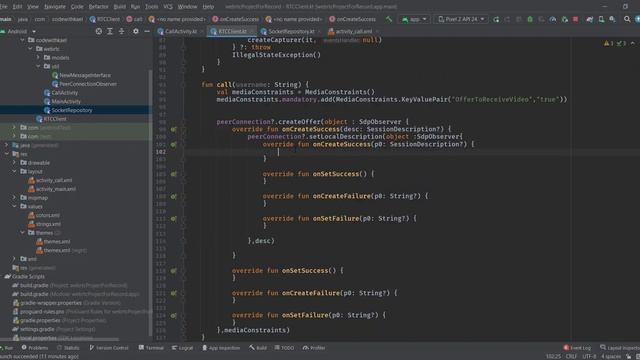Open the Profiler tool window

pyautogui.click(x=314, y=348)
